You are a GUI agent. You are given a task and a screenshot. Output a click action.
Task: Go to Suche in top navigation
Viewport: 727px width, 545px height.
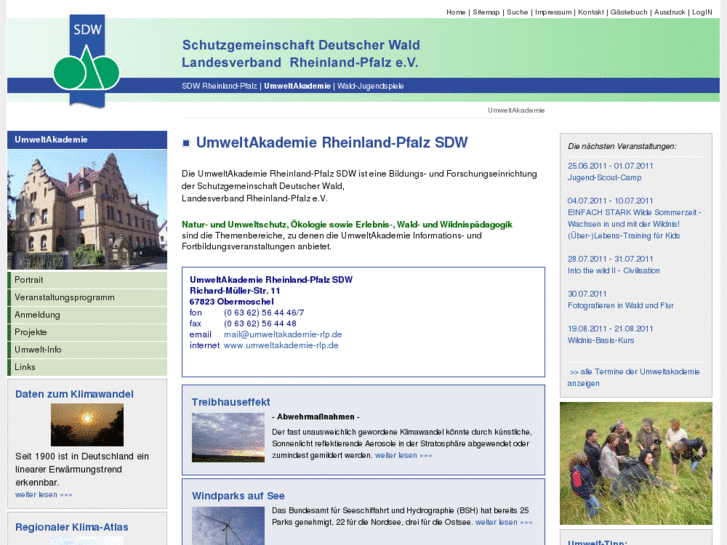click(x=517, y=13)
